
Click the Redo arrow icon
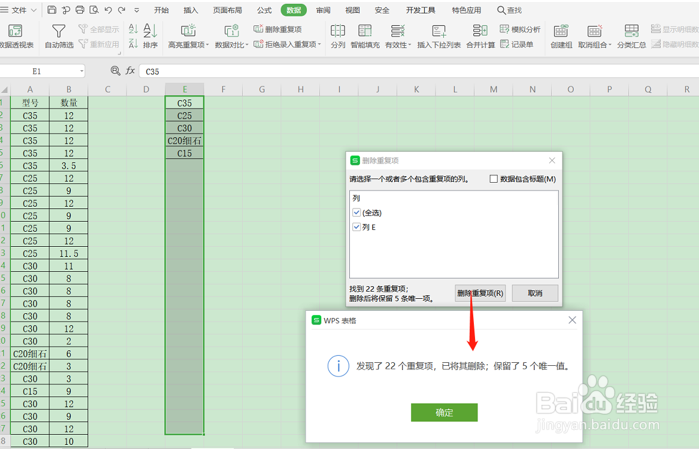122,10
